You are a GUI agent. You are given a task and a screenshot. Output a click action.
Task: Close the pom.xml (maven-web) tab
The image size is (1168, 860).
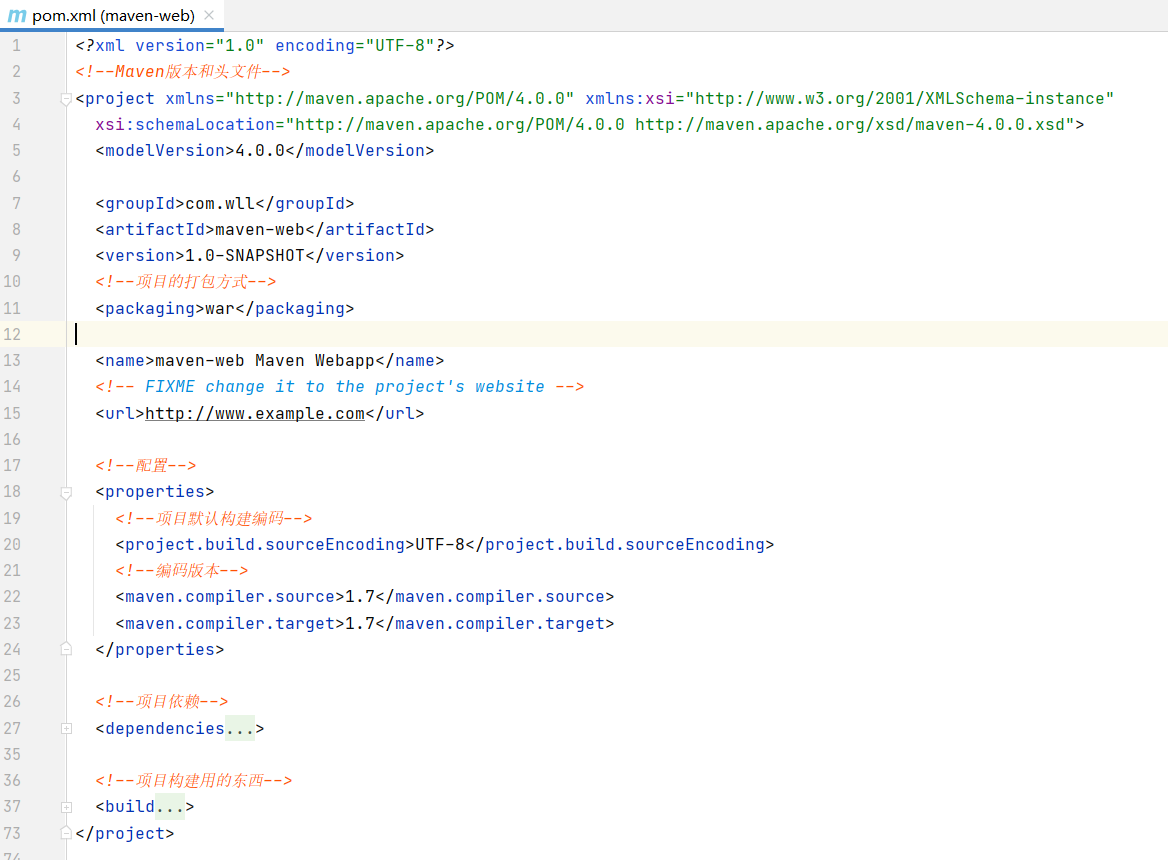coord(209,15)
